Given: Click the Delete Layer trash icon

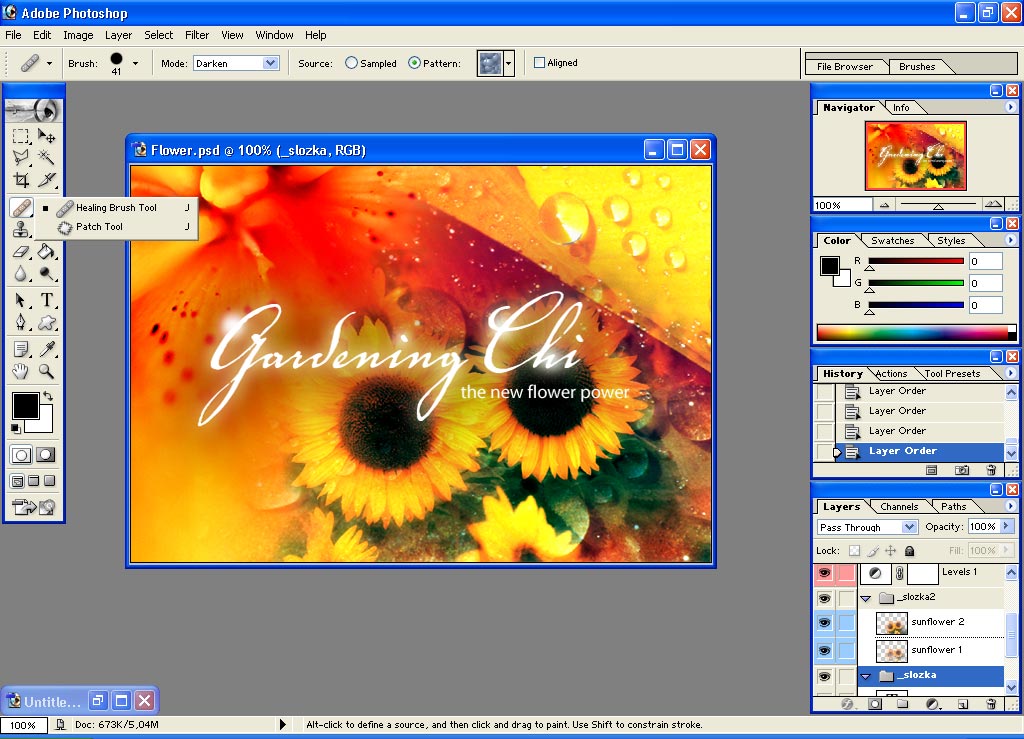Looking at the screenshot, I should (x=992, y=704).
